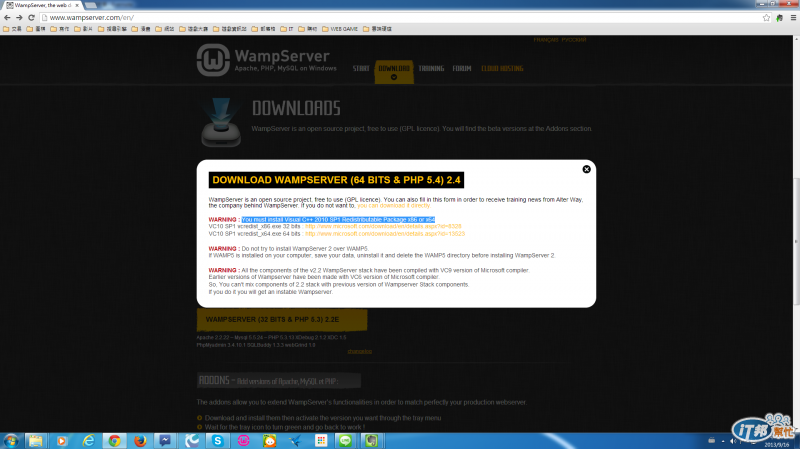The height and width of the screenshot is (449, 800).
Task: Open the vcredist_x86 32 bits Microsoft link
Action: click(x=383, y=227)
